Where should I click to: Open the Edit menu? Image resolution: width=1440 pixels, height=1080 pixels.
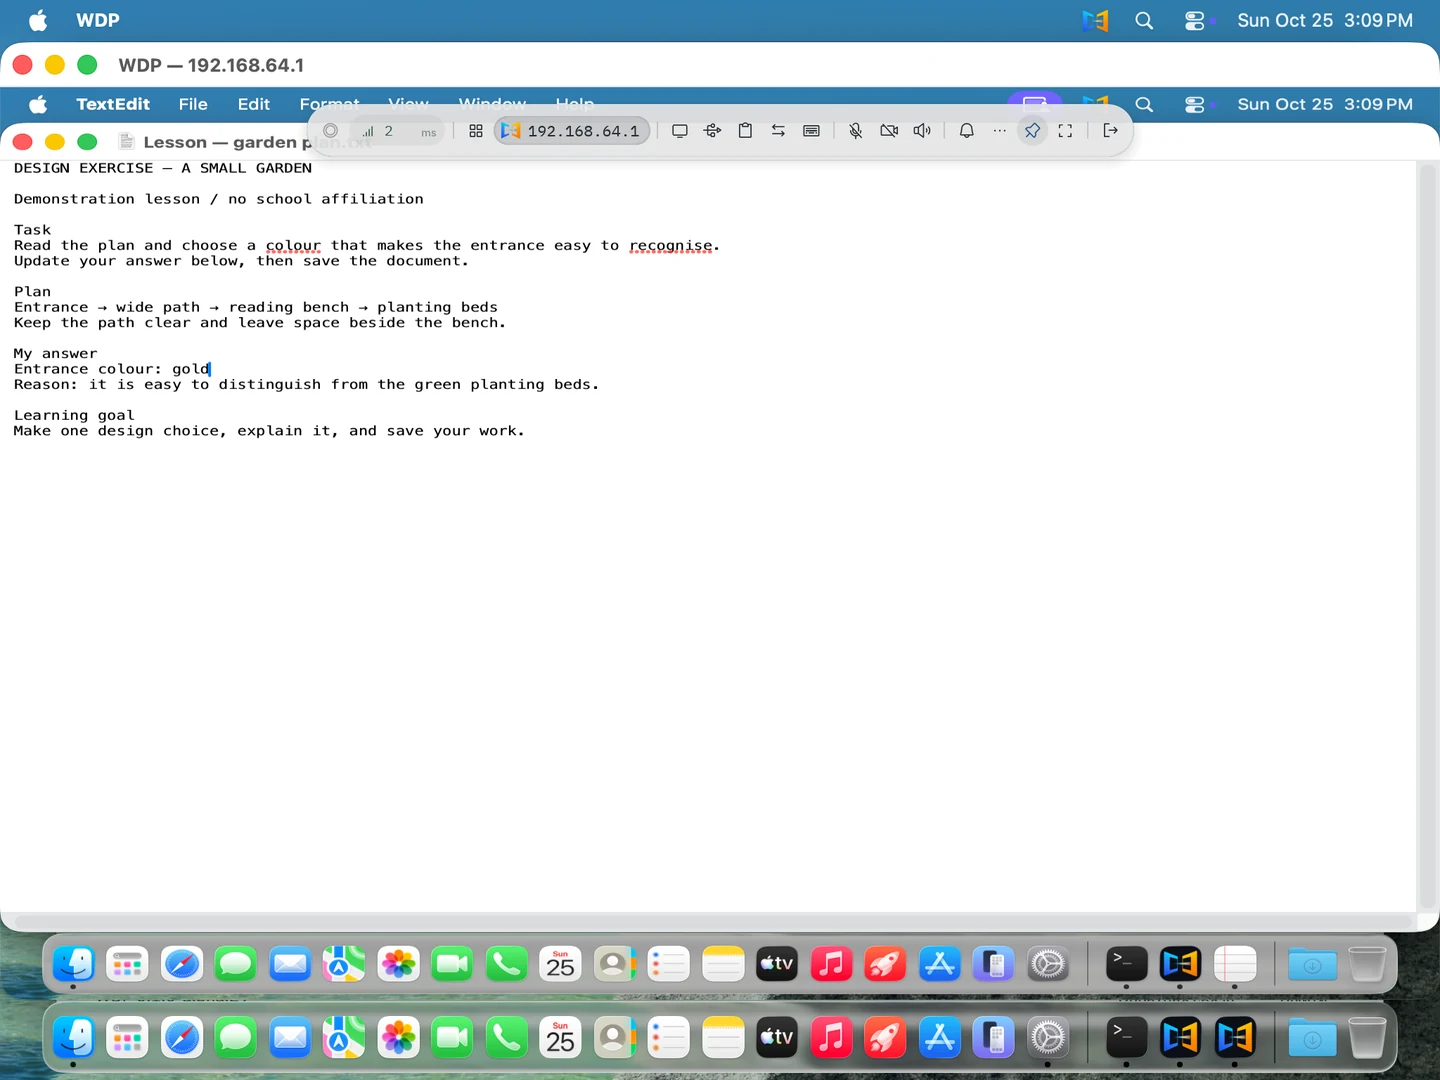(x=254, y=104)
